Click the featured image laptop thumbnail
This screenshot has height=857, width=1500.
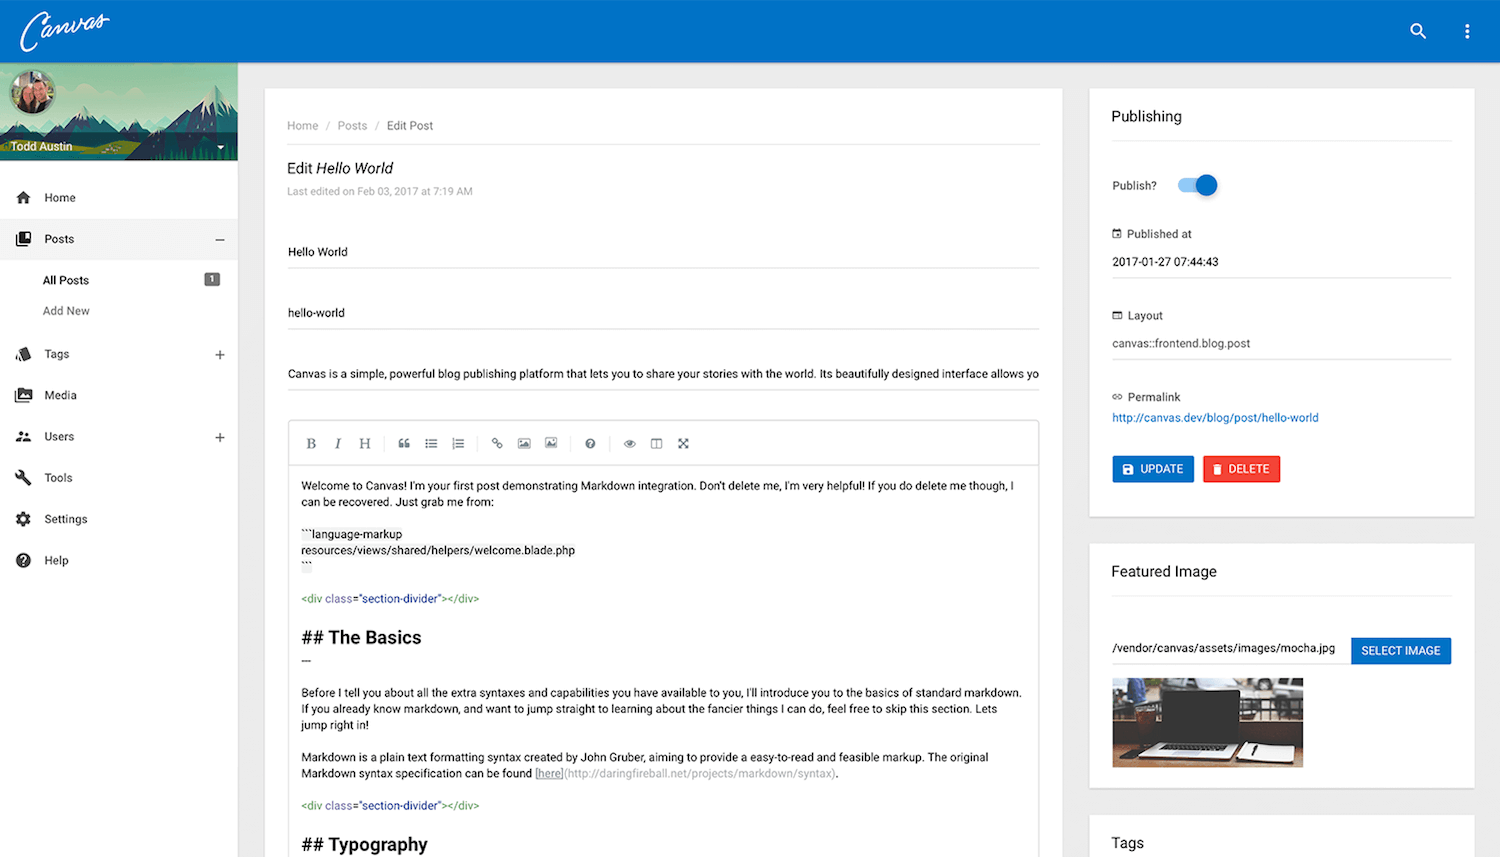[1207, 722]
